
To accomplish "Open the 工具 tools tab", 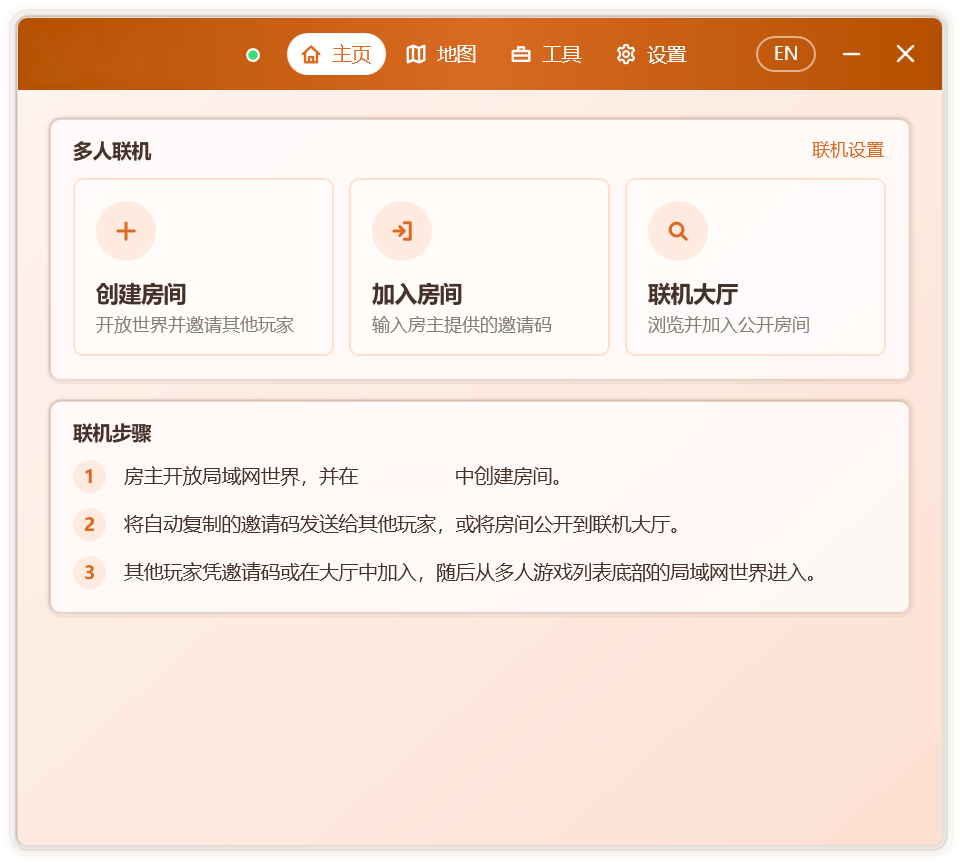I will coord(546,54).
